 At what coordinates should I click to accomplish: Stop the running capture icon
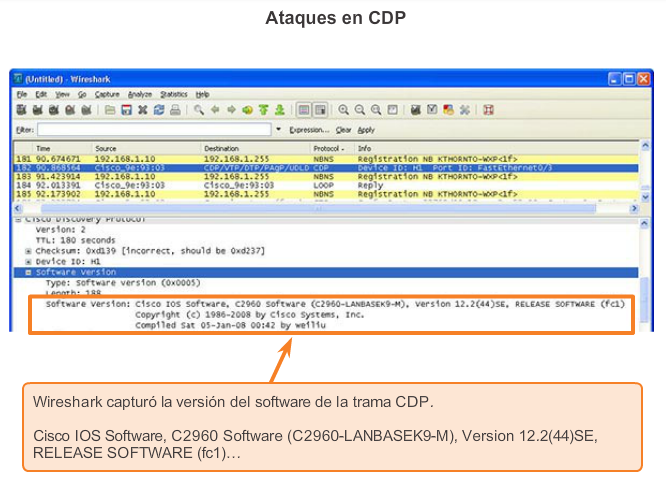click(x=70, y=110)
